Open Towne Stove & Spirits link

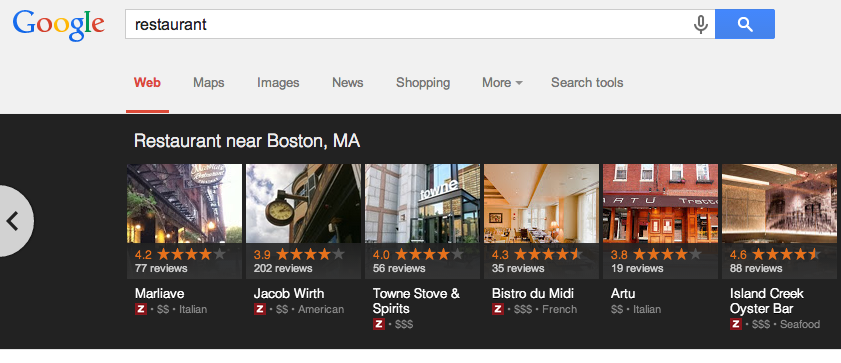(x=416, y=301)
